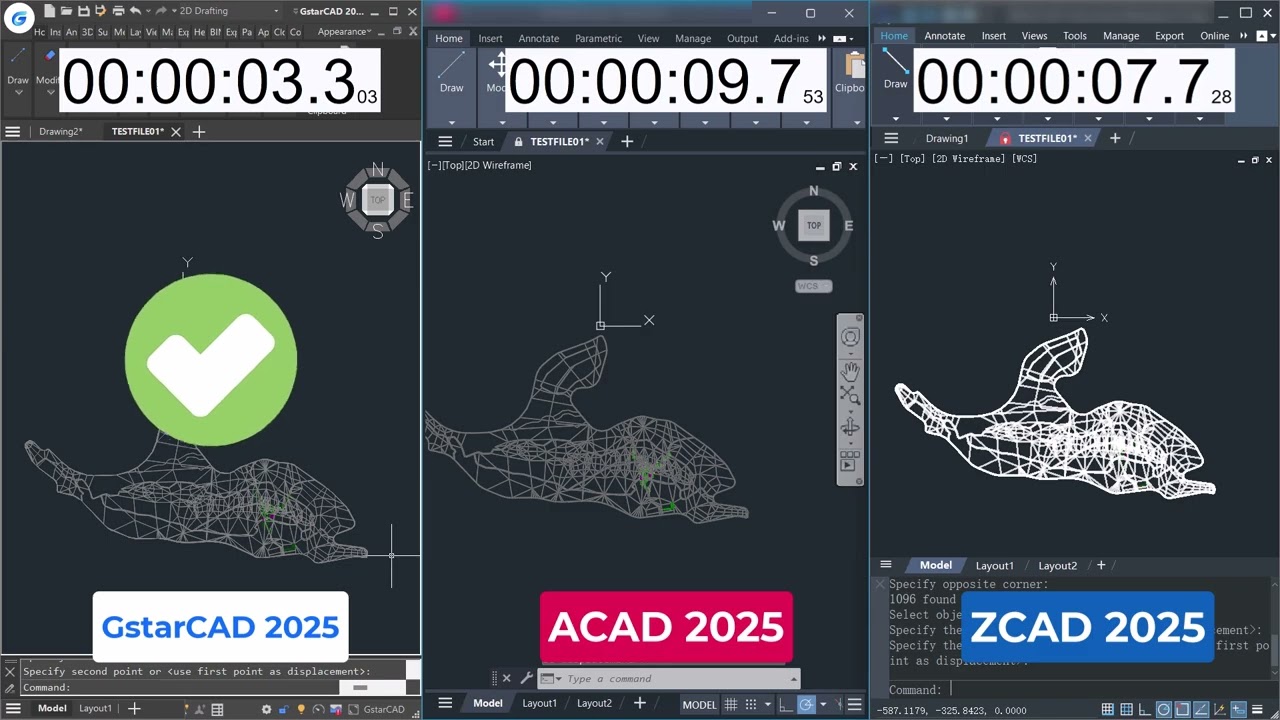Viewport: 1280px width, 720px height.
Task: Click the GstarCAD command line input
Action: pyautogui.click(x=180, y=688)
